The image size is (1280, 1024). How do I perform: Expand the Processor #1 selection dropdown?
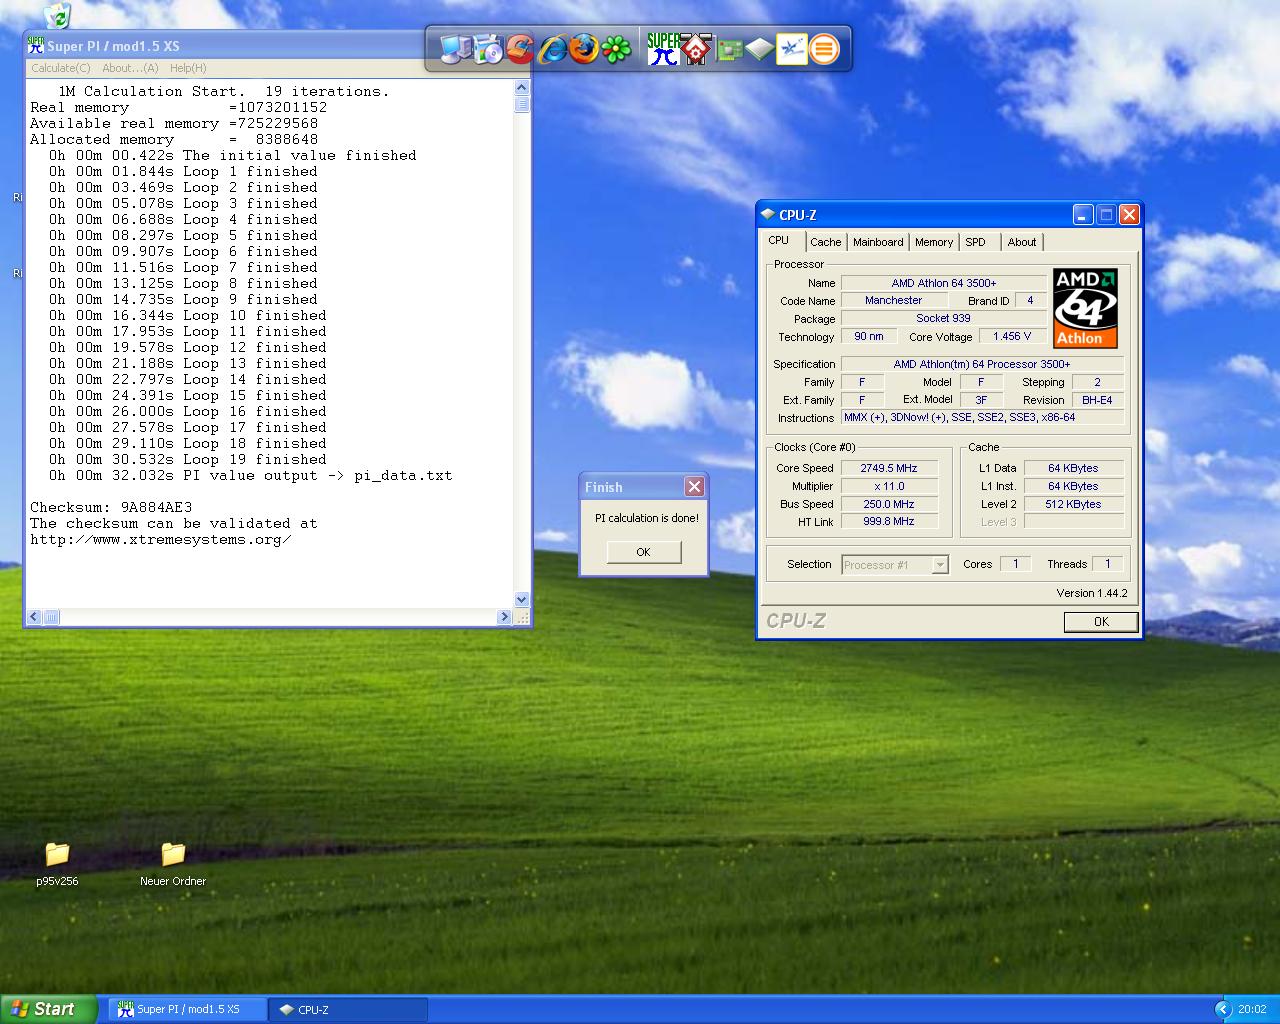tap(939, 565)
